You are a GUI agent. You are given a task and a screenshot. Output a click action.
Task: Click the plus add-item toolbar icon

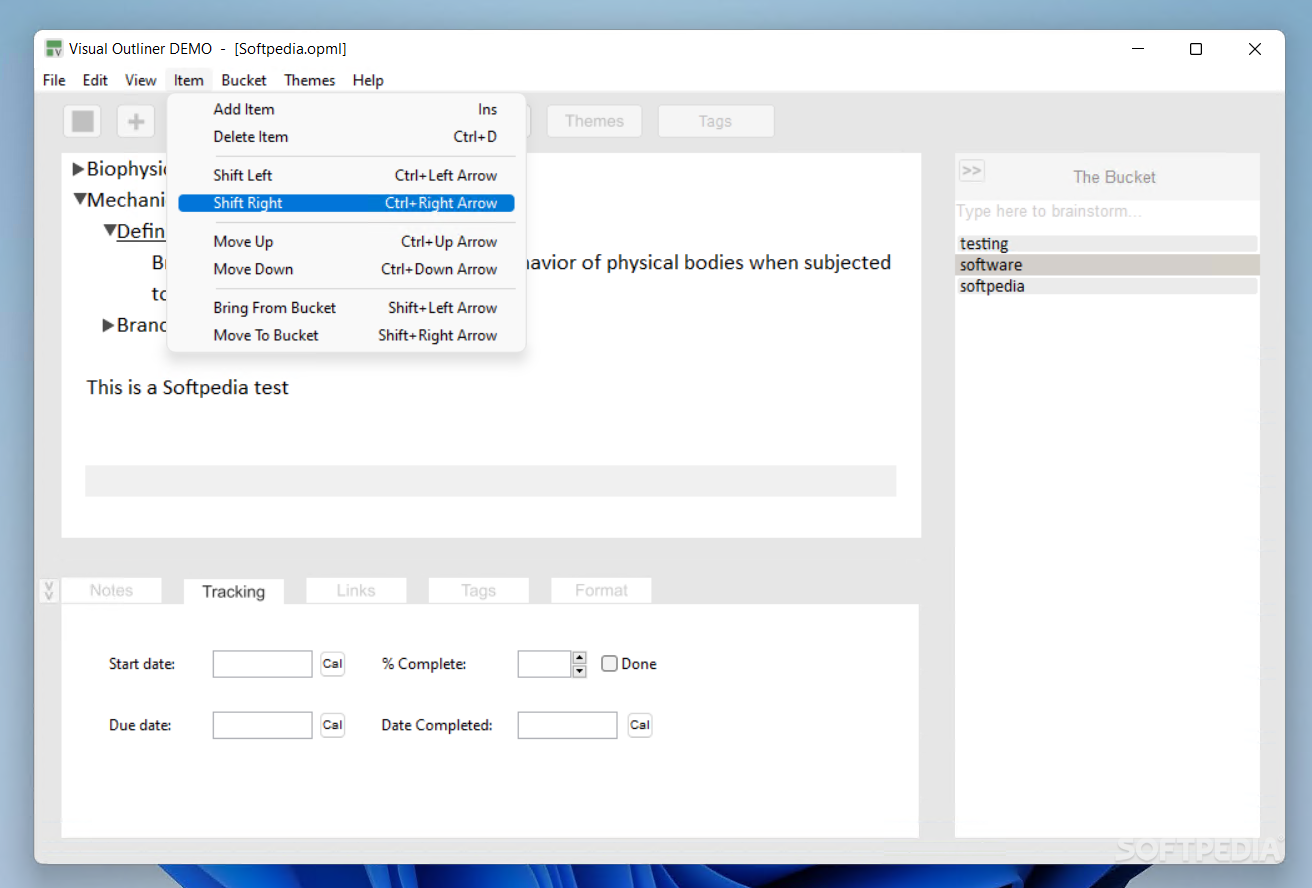(x=136, y=121)
